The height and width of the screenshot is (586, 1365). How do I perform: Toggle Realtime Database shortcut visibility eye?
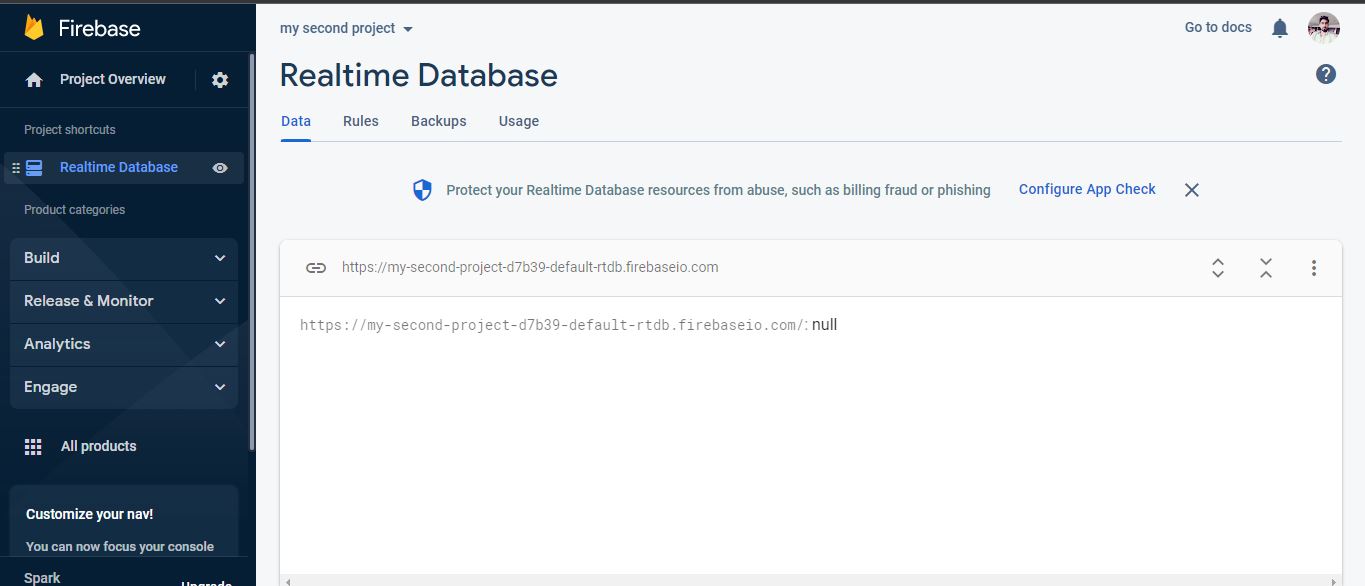click(x=220, y=168)
